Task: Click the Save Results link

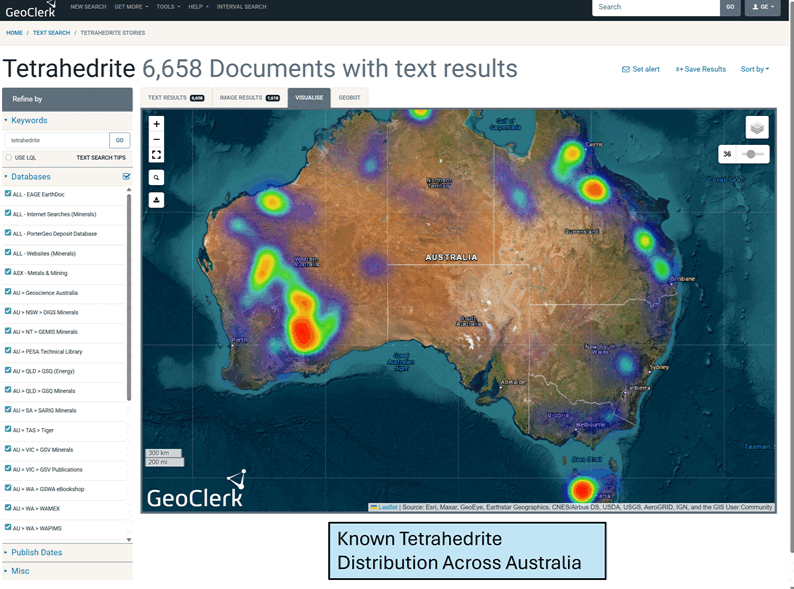Action: coord(701,69)
